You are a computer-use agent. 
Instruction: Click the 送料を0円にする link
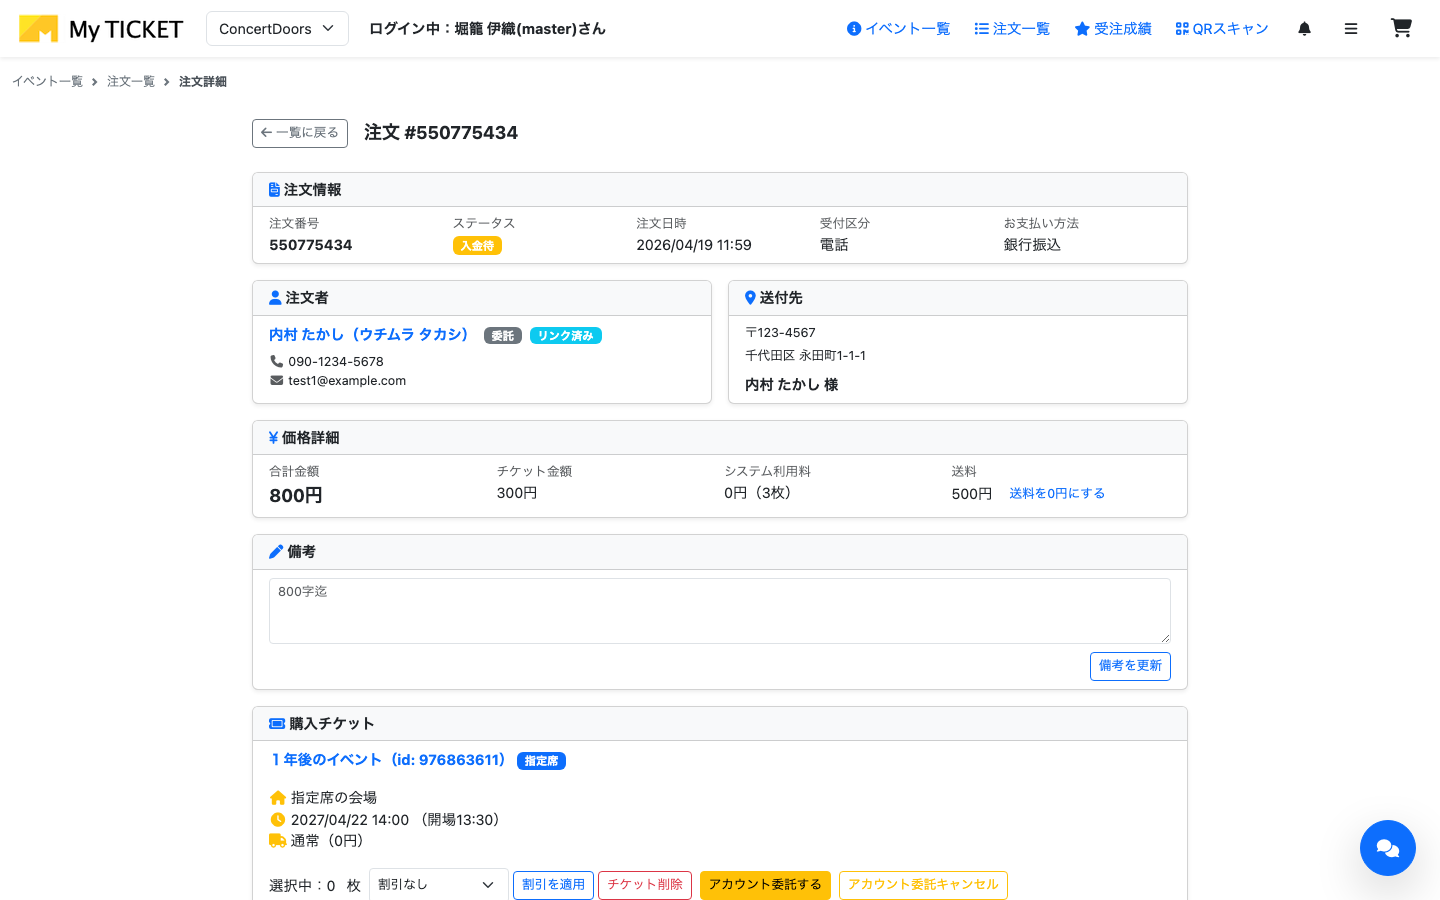pyautogui.click(x=1057, y=493)
